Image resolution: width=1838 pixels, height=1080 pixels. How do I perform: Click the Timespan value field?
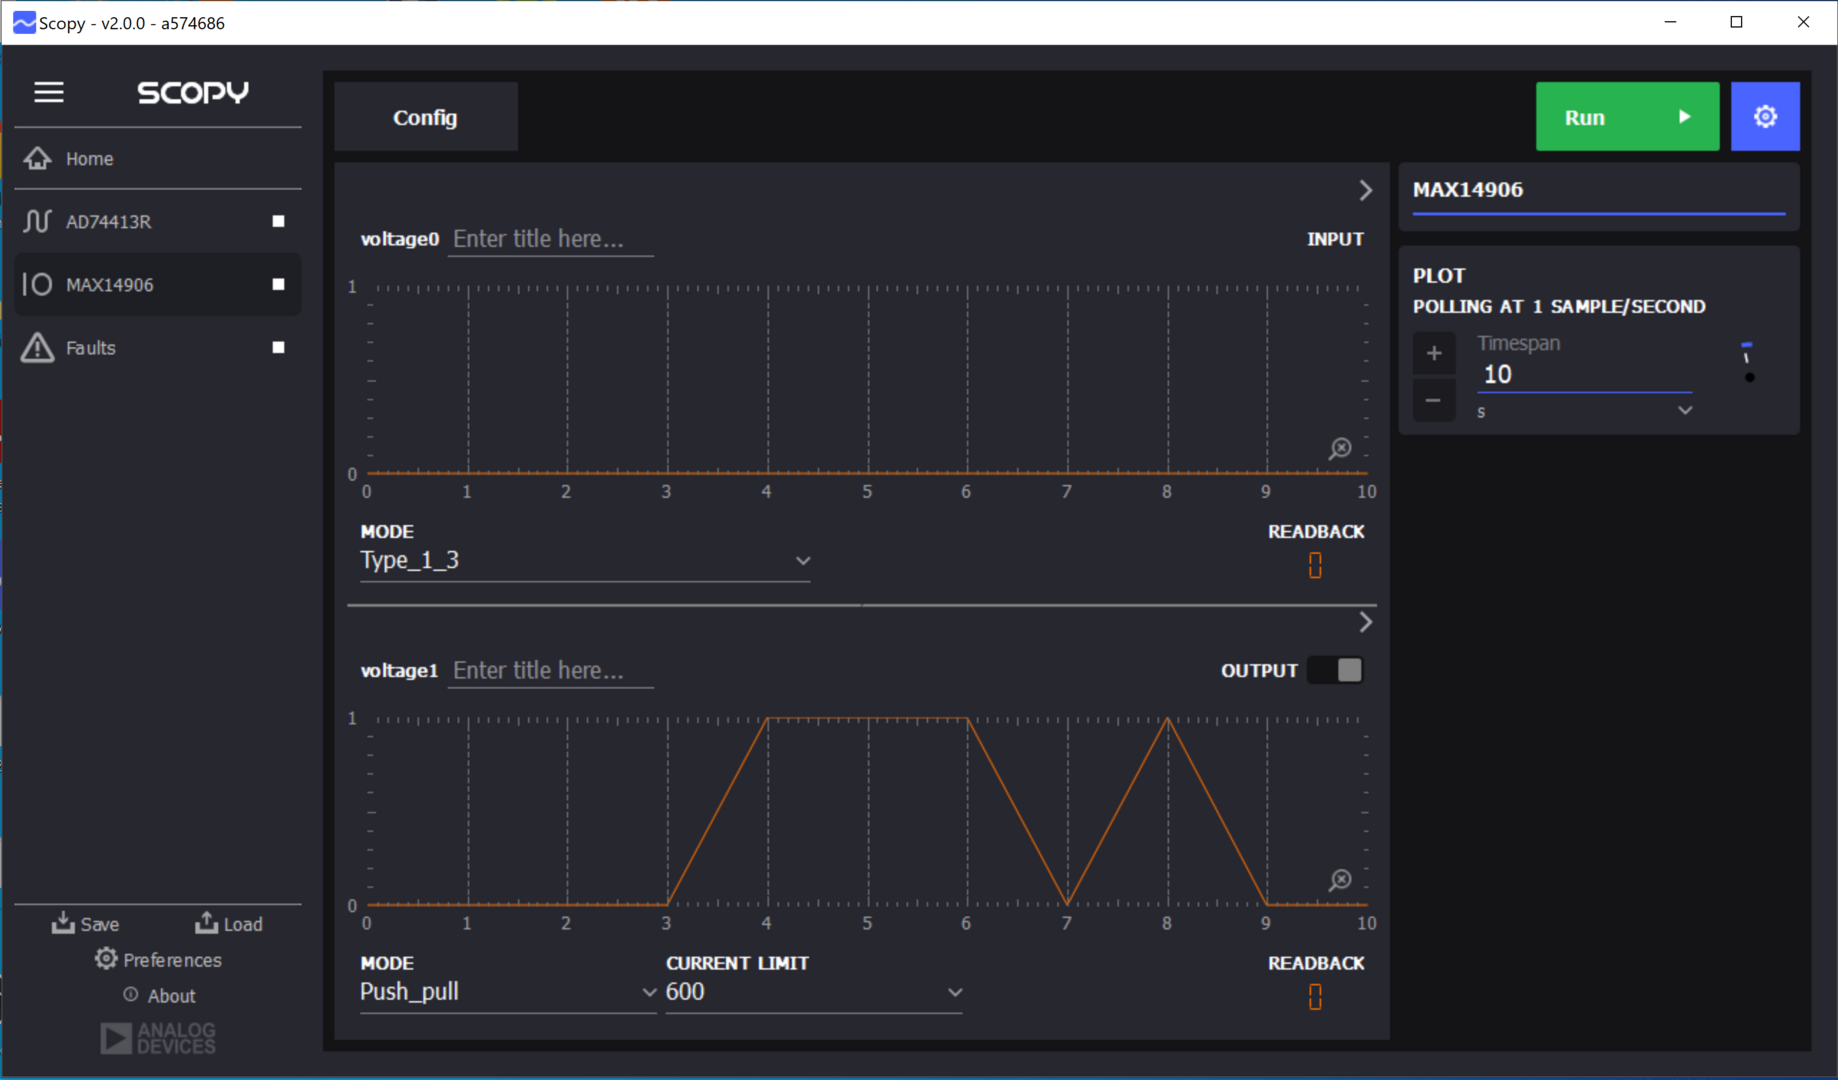tap(1585, 375)
